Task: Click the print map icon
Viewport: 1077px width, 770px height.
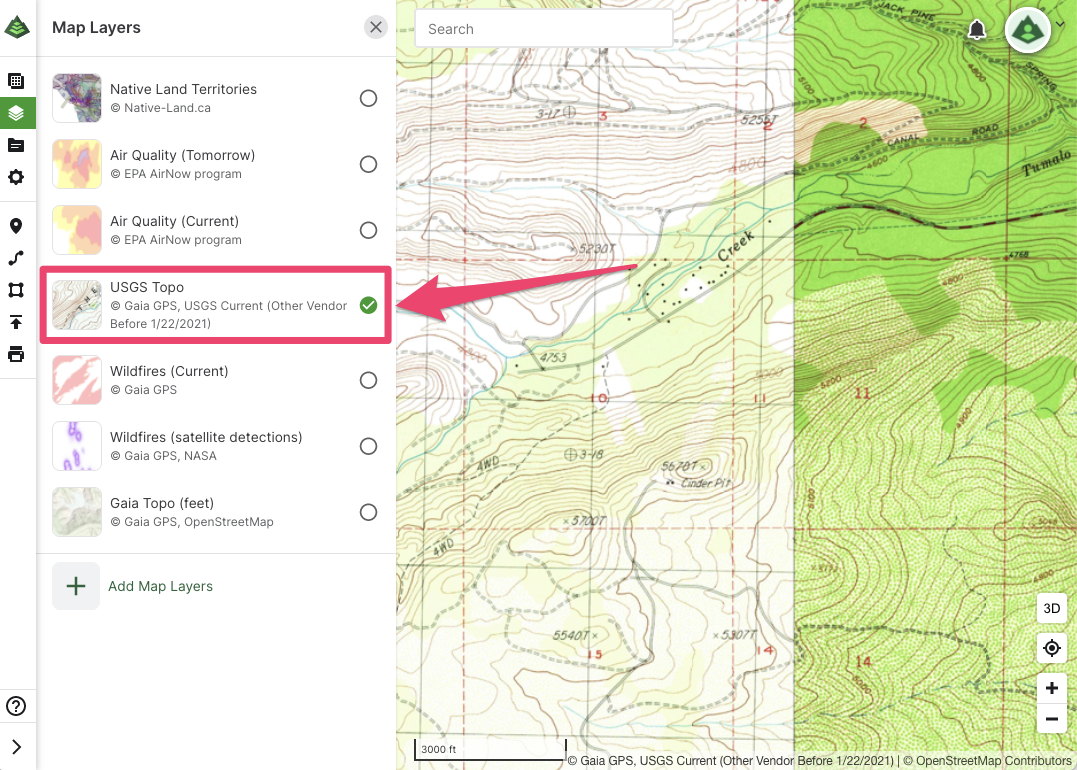Action: pos(16,354)
